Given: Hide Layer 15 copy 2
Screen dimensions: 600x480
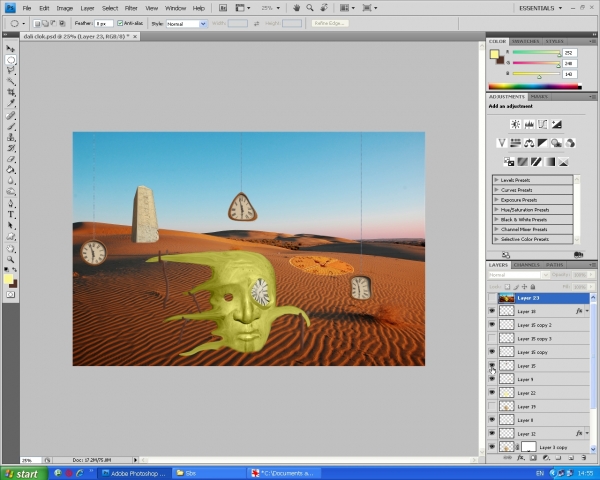Looking at the screenshot, I should (x=492, y=325).
